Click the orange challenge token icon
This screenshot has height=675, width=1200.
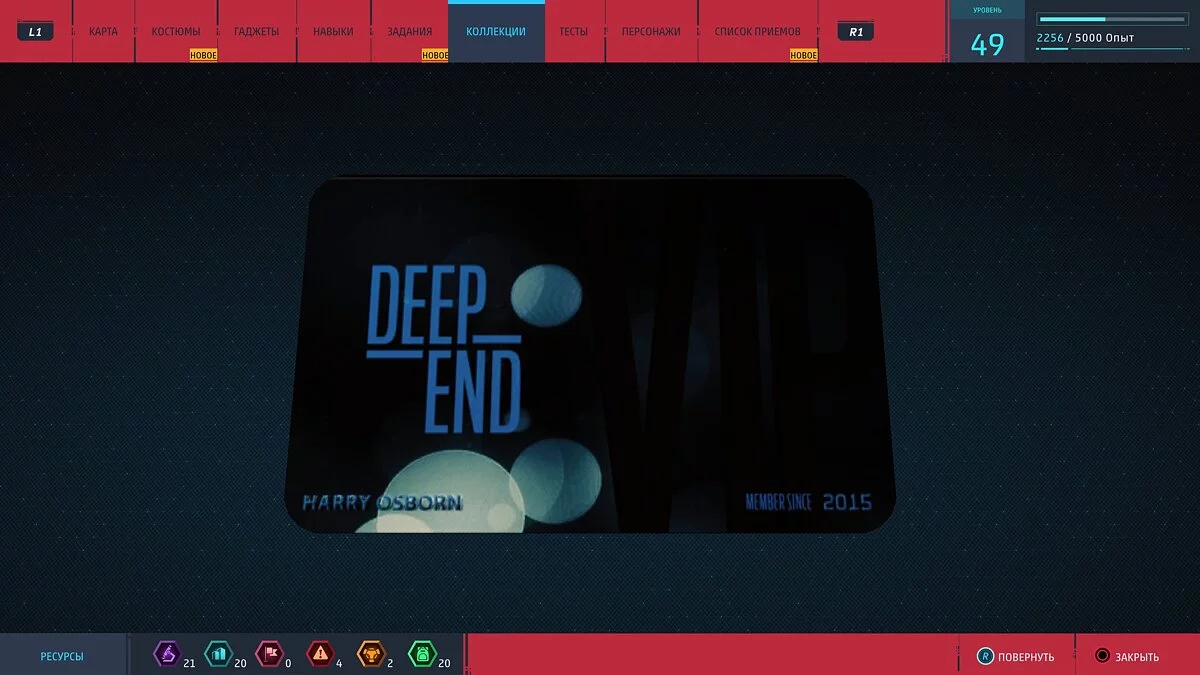click(371, 655)
